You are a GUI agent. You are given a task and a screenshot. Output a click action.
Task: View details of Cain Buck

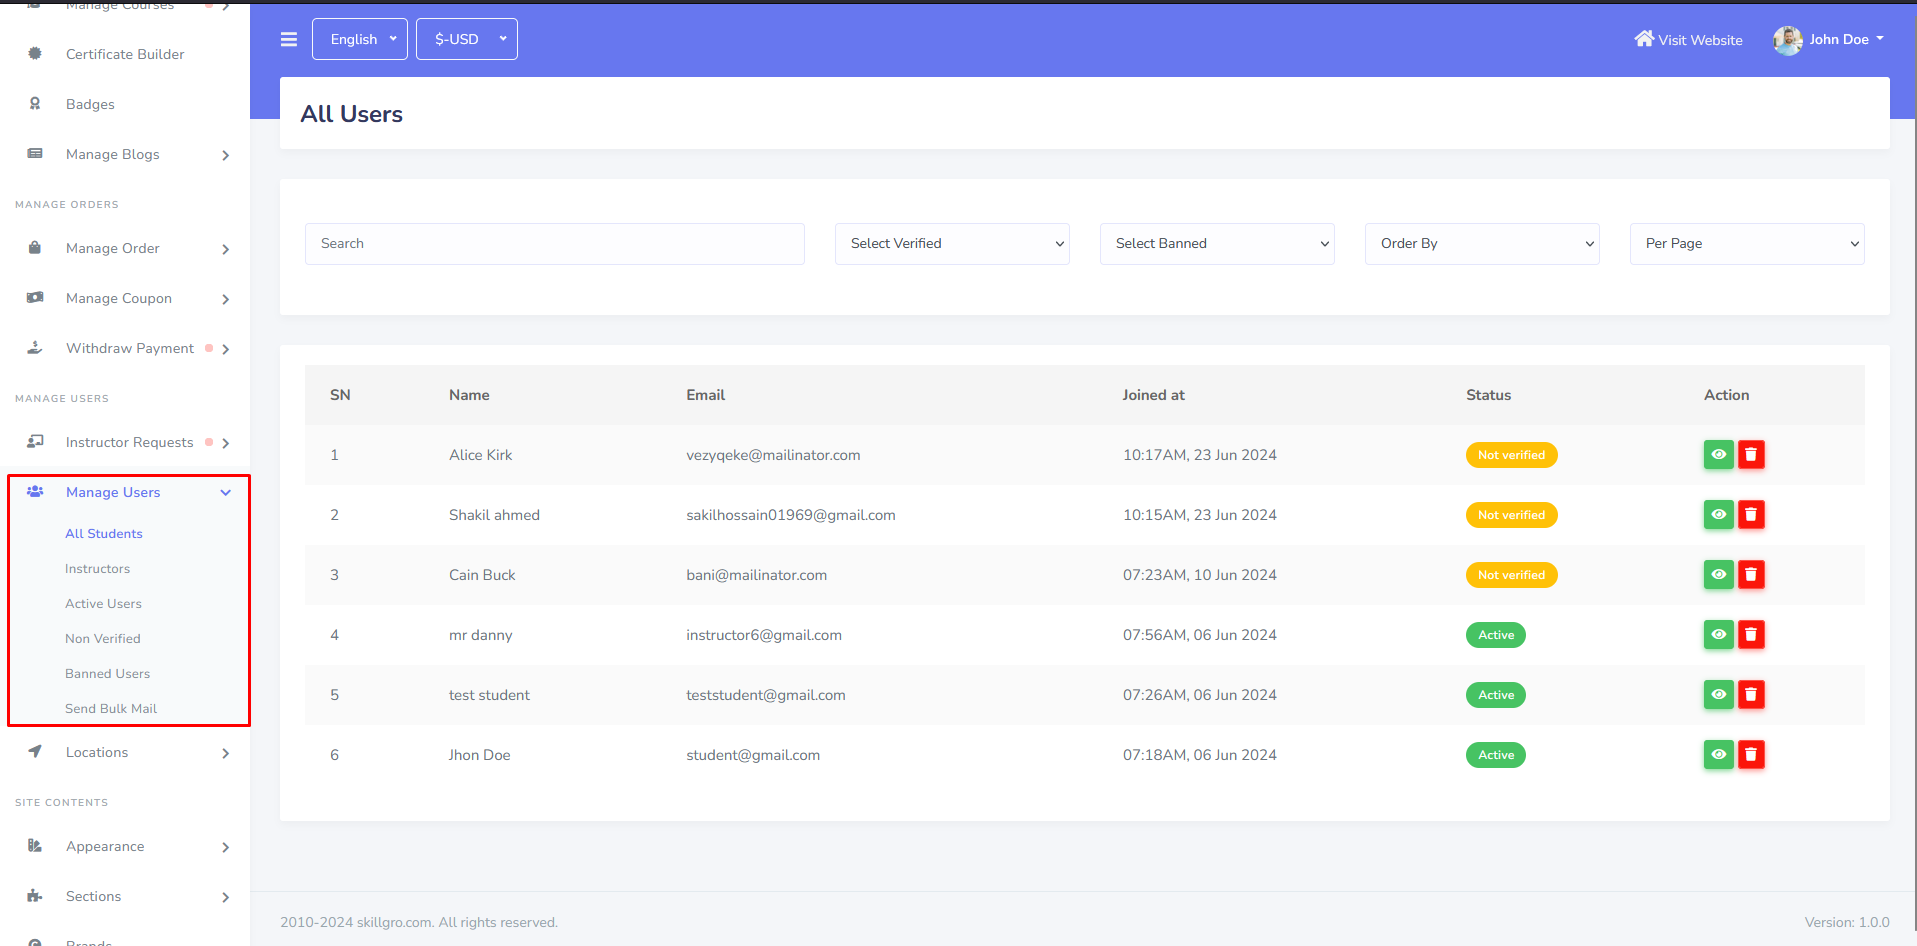1718,575
